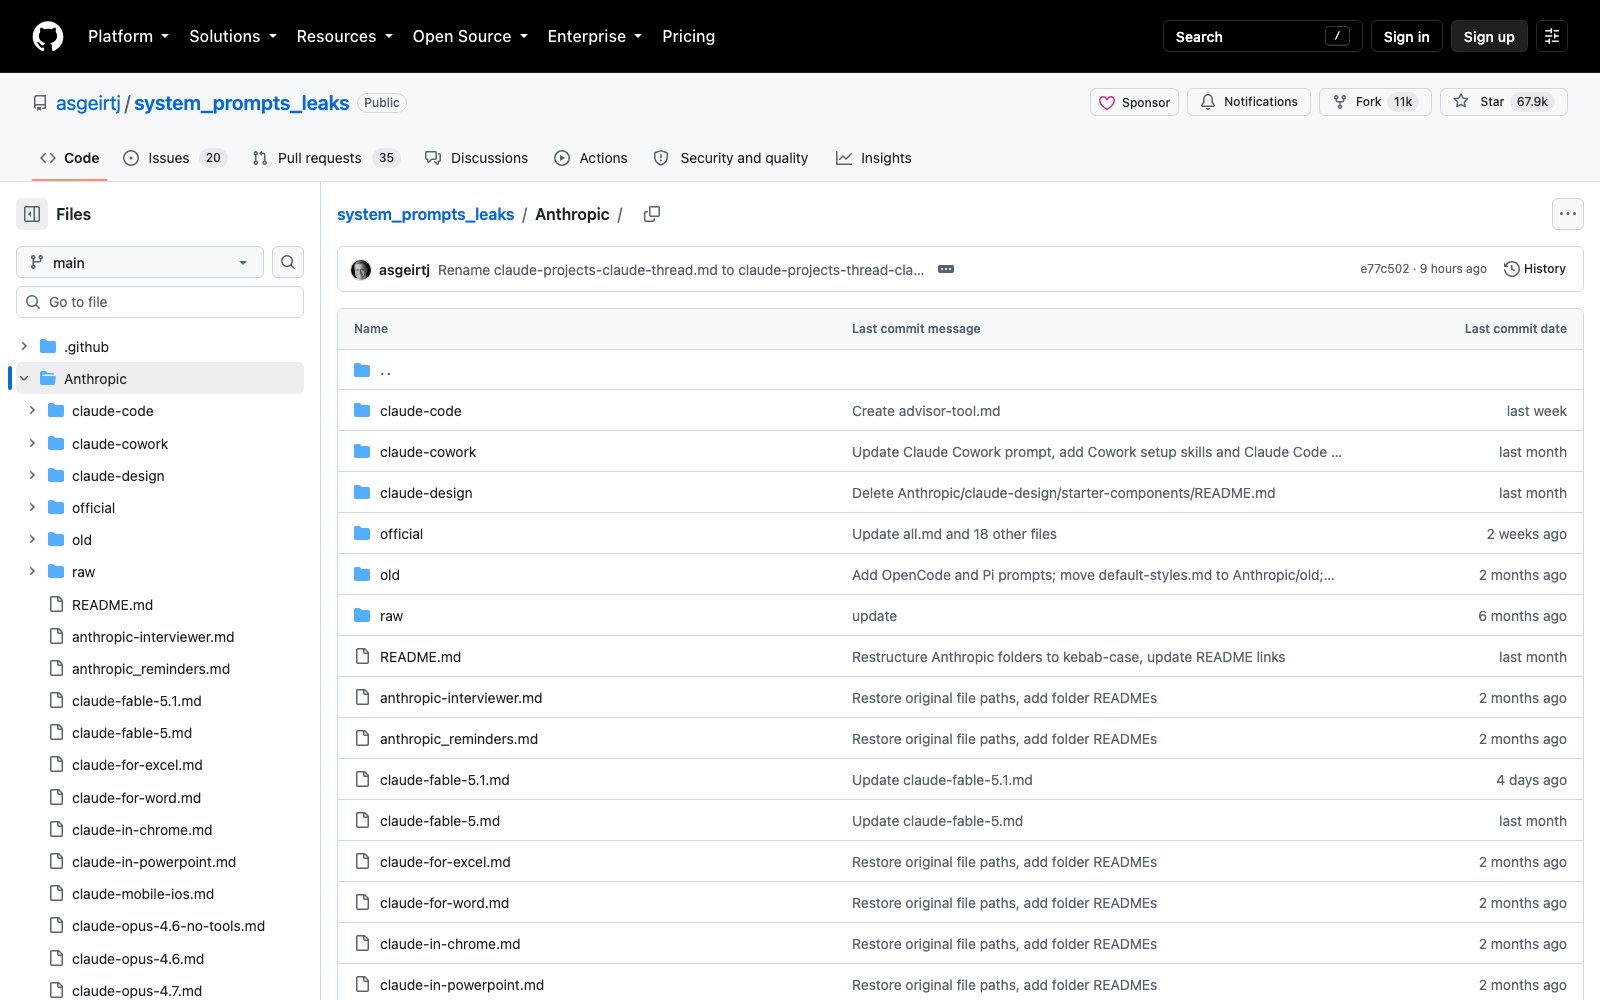The width and height of the screenshot is (1600, 1000).
Task: Open the Discussions tab
Action: 476,158
